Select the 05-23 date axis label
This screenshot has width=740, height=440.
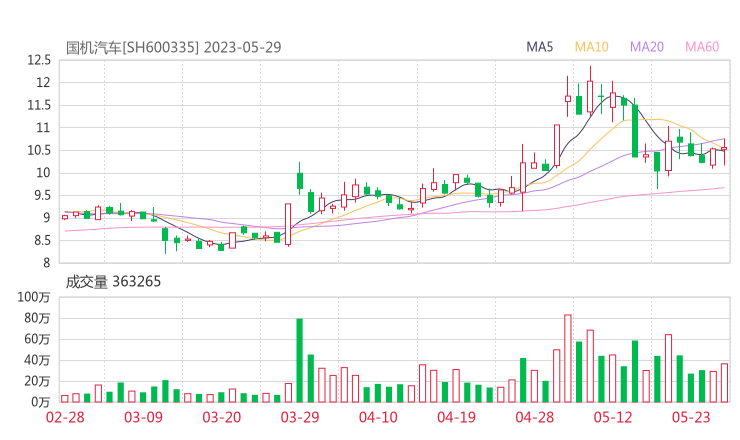(691, 417)
